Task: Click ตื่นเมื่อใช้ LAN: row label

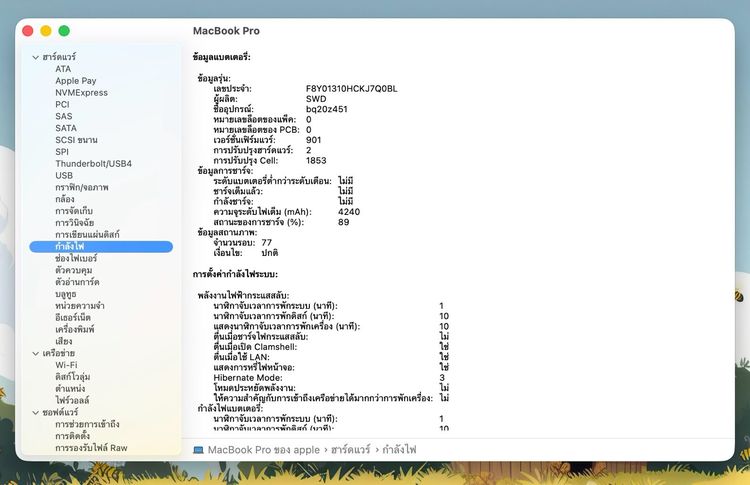Action: [242, 357]
